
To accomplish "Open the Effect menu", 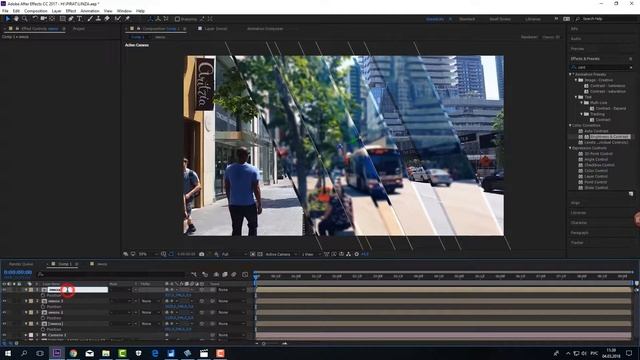I will click(71, 11).
